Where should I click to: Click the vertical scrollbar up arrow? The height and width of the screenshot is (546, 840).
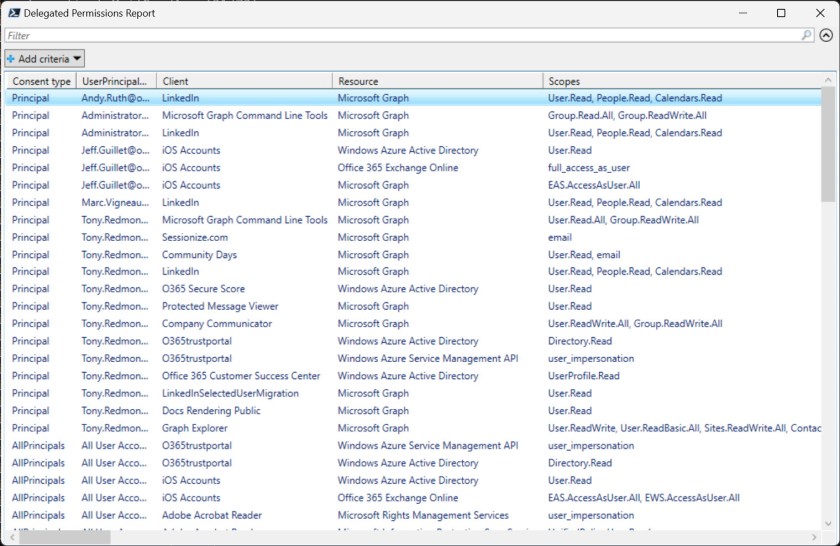click(828, 80)
